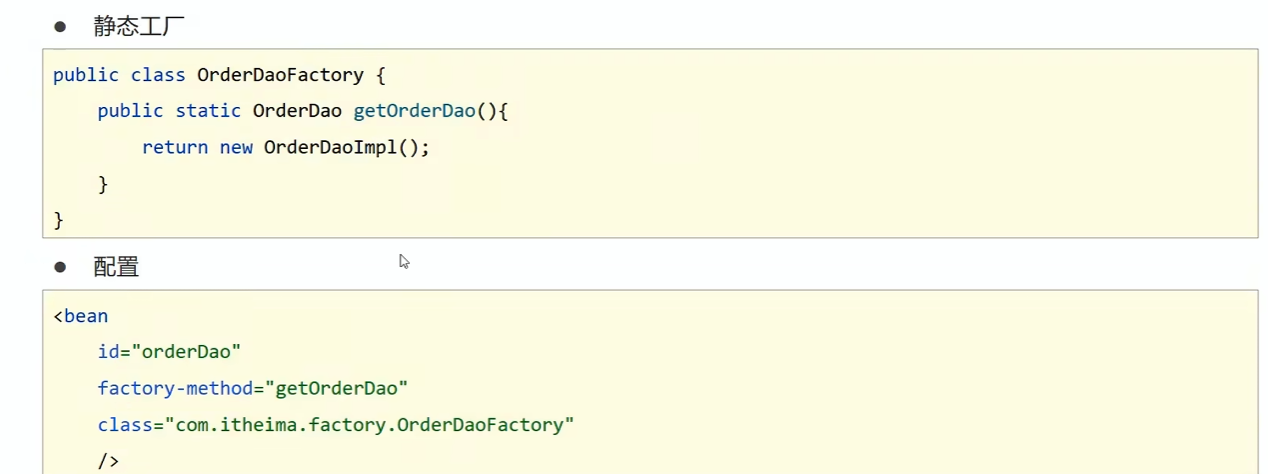1268x474 pixels.
Task: Click the self-closing /> of bean tag
Action: tap(108, 461)
